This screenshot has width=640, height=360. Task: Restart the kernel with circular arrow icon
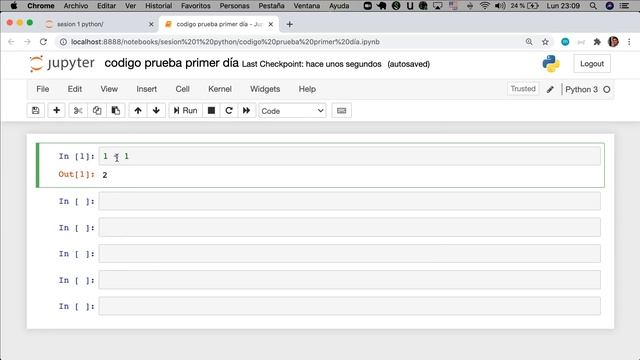(x=229, y=111)
